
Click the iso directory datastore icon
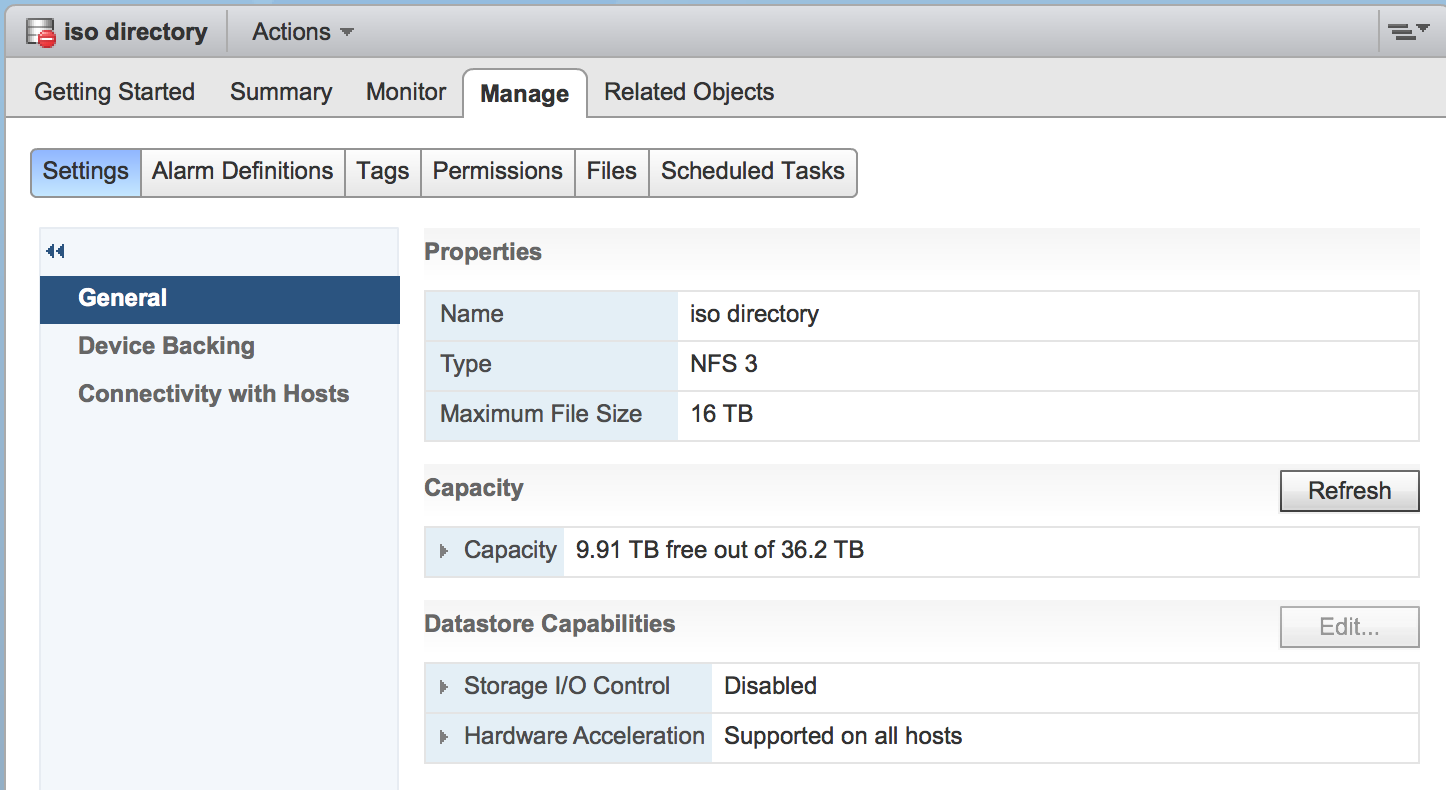(x=41, y=32)
